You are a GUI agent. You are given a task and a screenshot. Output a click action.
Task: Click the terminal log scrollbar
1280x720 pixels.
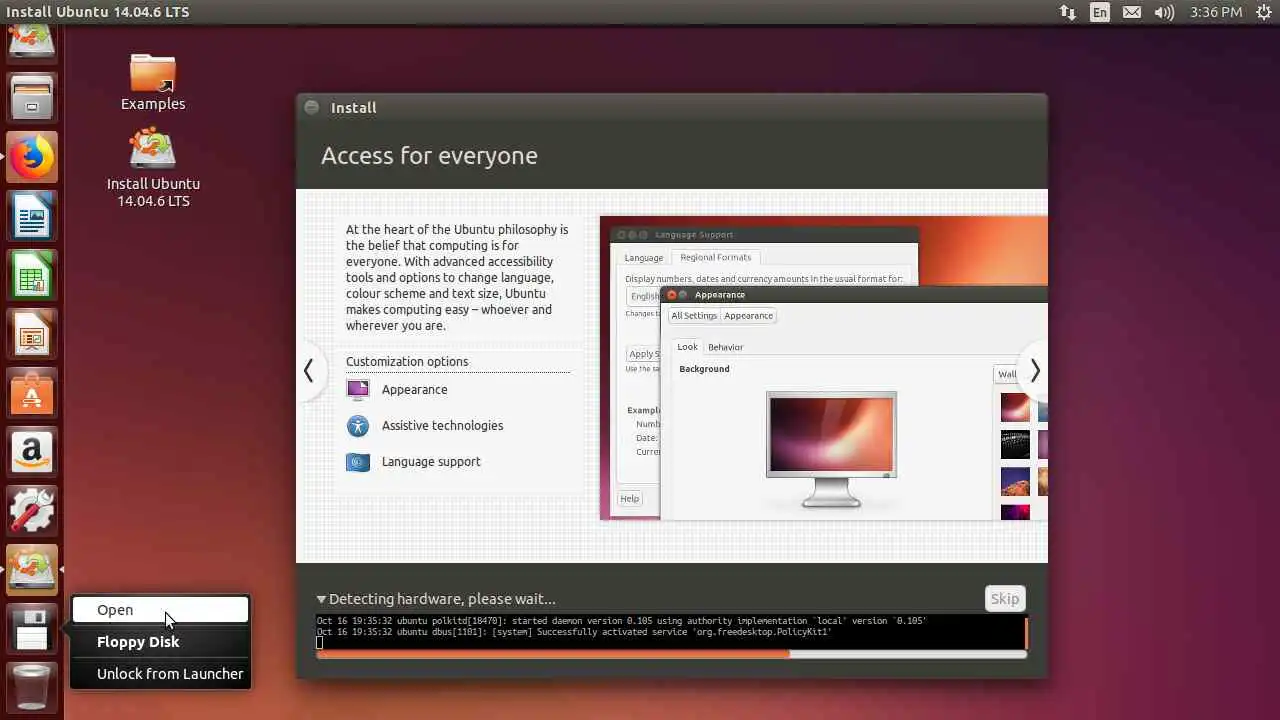point(1026,633)
